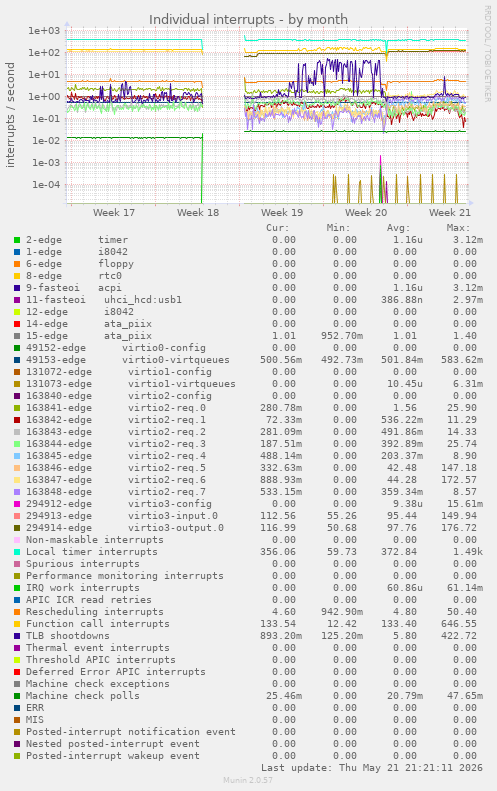Click the Machine check polls legend entry
497x791 pixels.
click(x=83, y=696)
